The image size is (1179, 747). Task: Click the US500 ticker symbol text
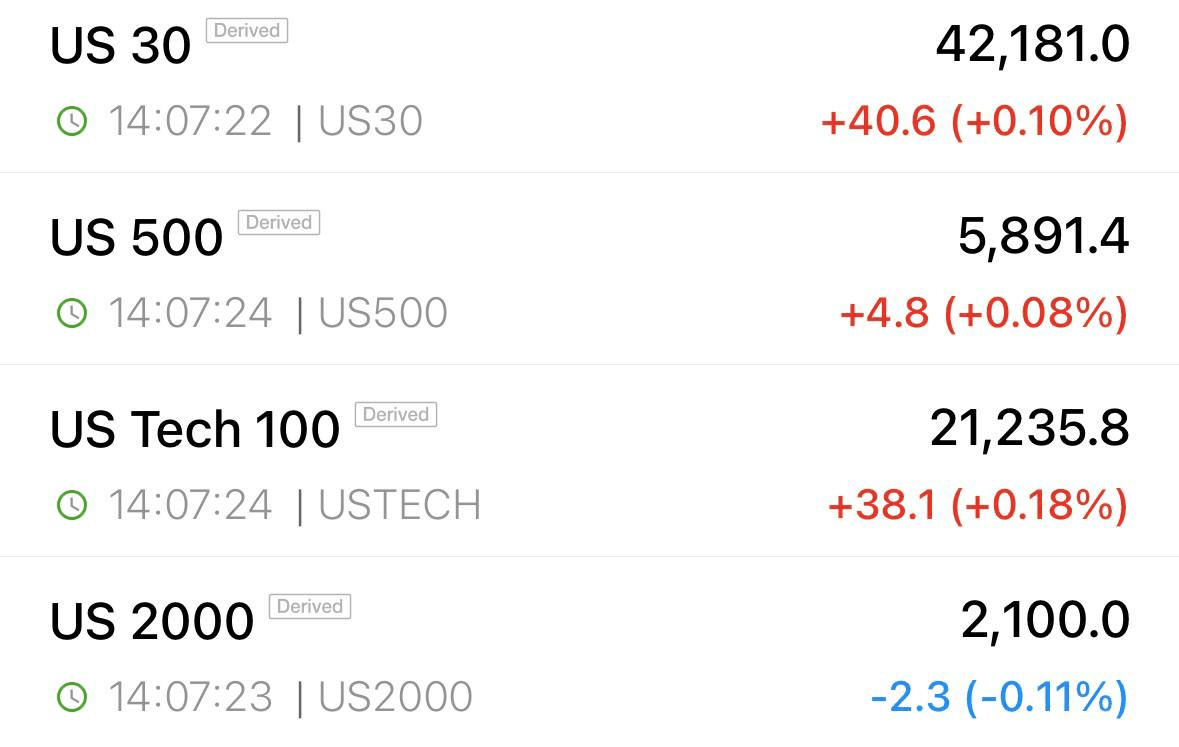383,313
